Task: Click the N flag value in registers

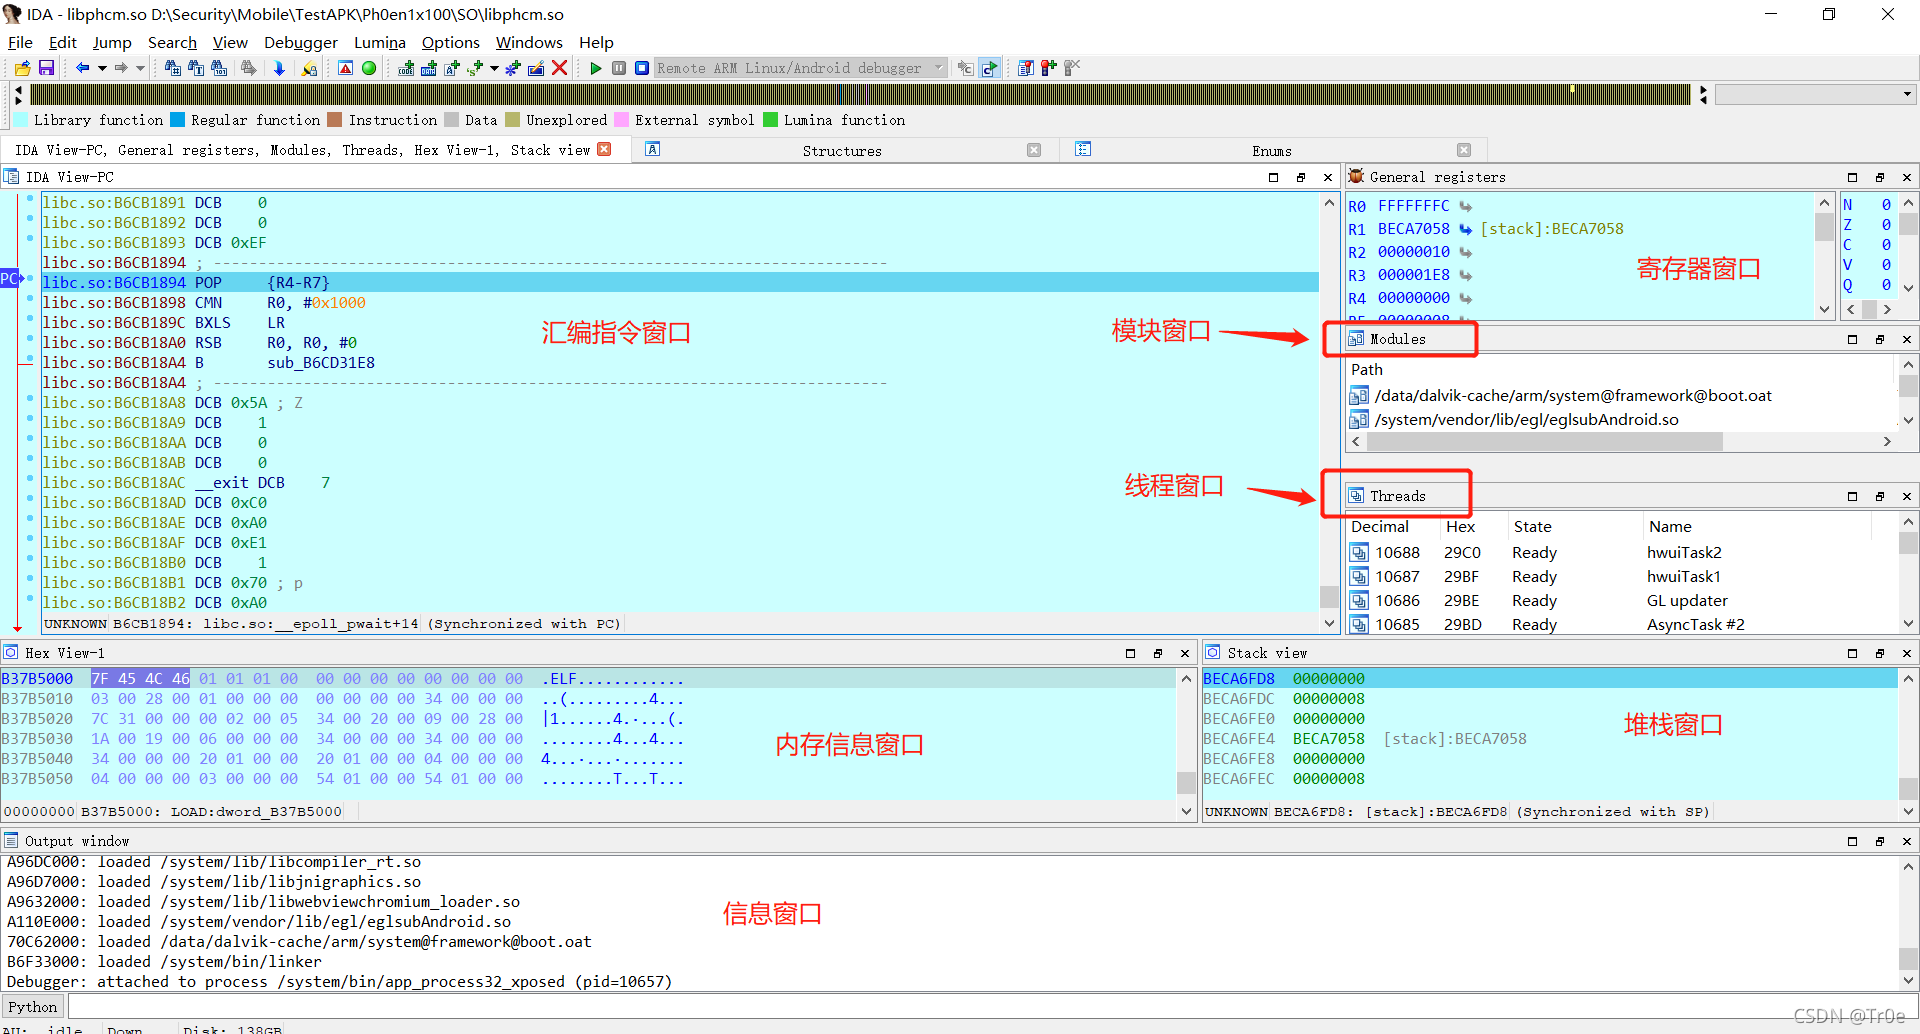Action: 1886,204
